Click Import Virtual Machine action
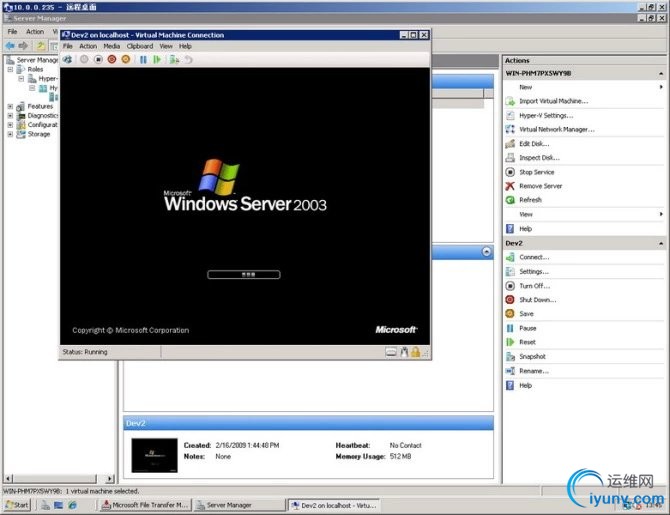The image size is (670, 515). (553, 101)
